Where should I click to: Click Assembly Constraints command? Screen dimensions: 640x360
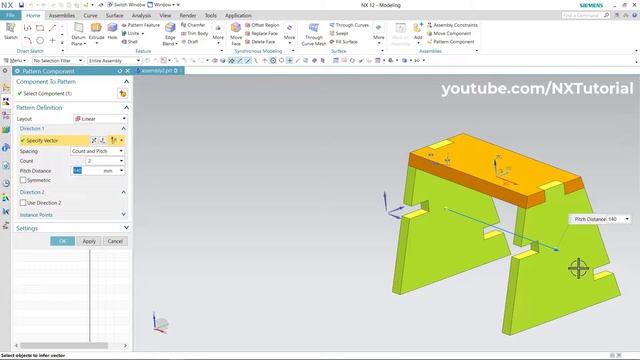452,25
